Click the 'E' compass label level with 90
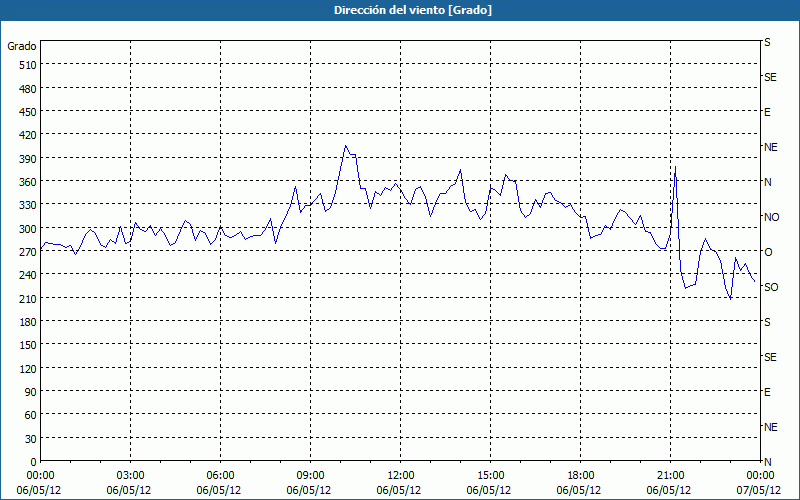The height and width of the screenshot is (500, 800). [x=767, y=392]
